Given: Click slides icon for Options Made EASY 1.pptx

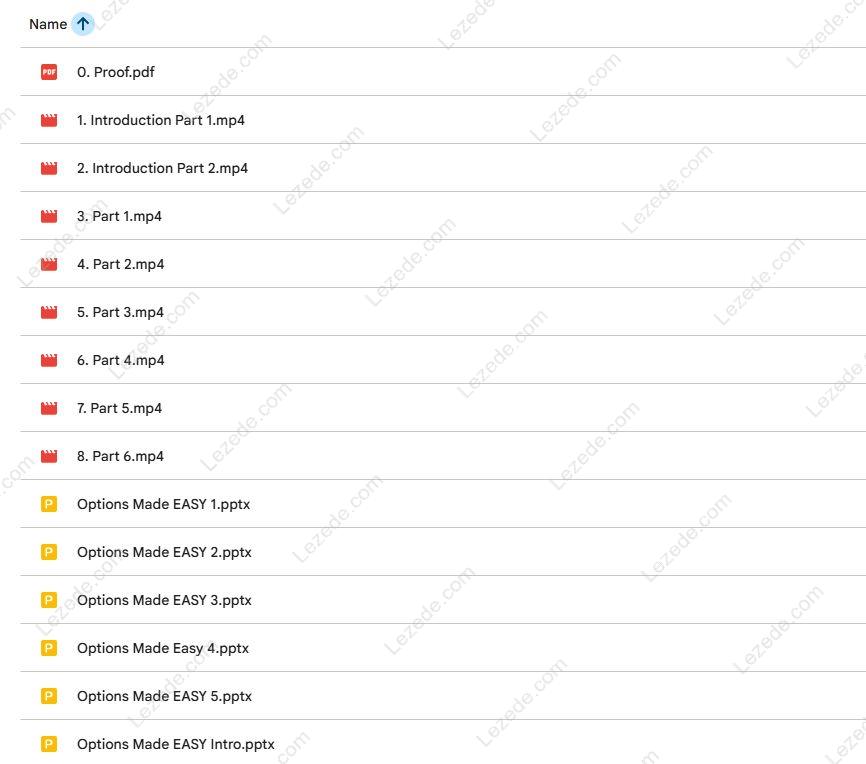Looking at the screenshot, I should coord(49,504).
